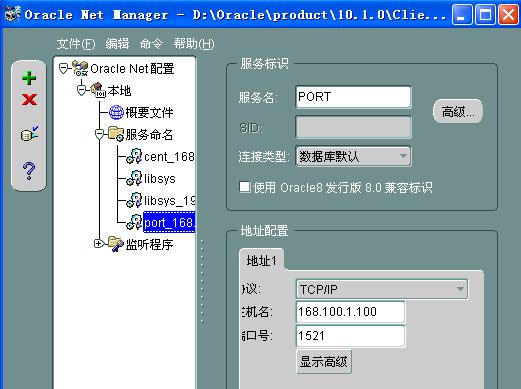Open the 文件(F) menu
The width and height of the screenshot is (521, 389).
pos(76,44)
